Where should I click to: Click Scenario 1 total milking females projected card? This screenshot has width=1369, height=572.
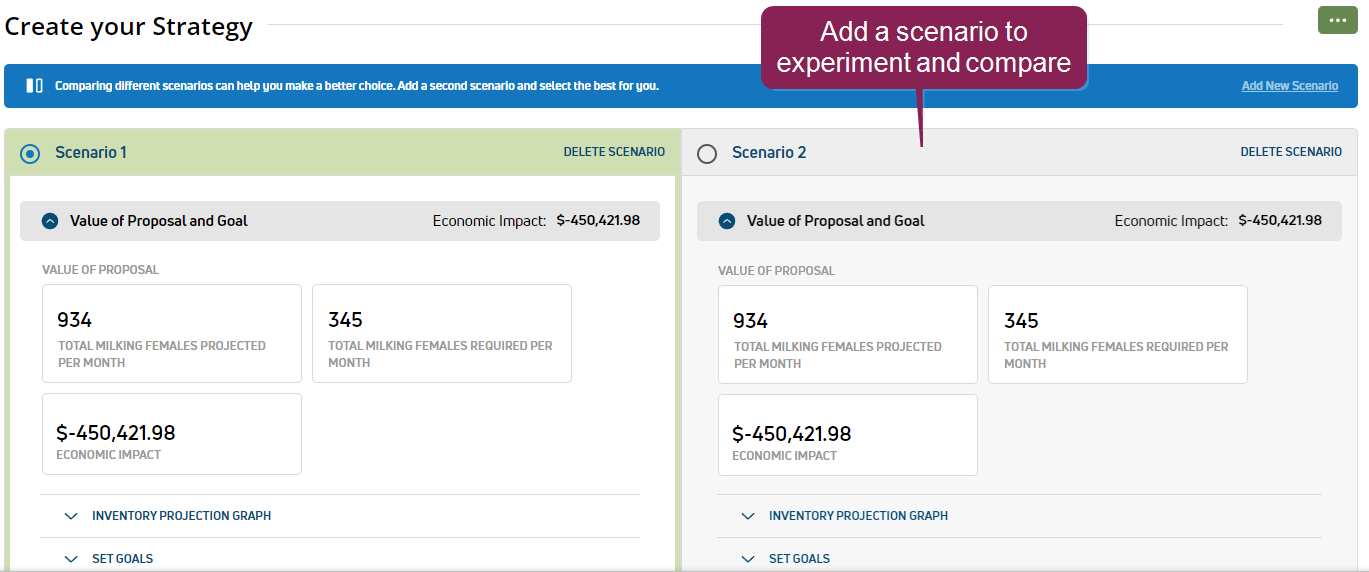tap(171, 334)
